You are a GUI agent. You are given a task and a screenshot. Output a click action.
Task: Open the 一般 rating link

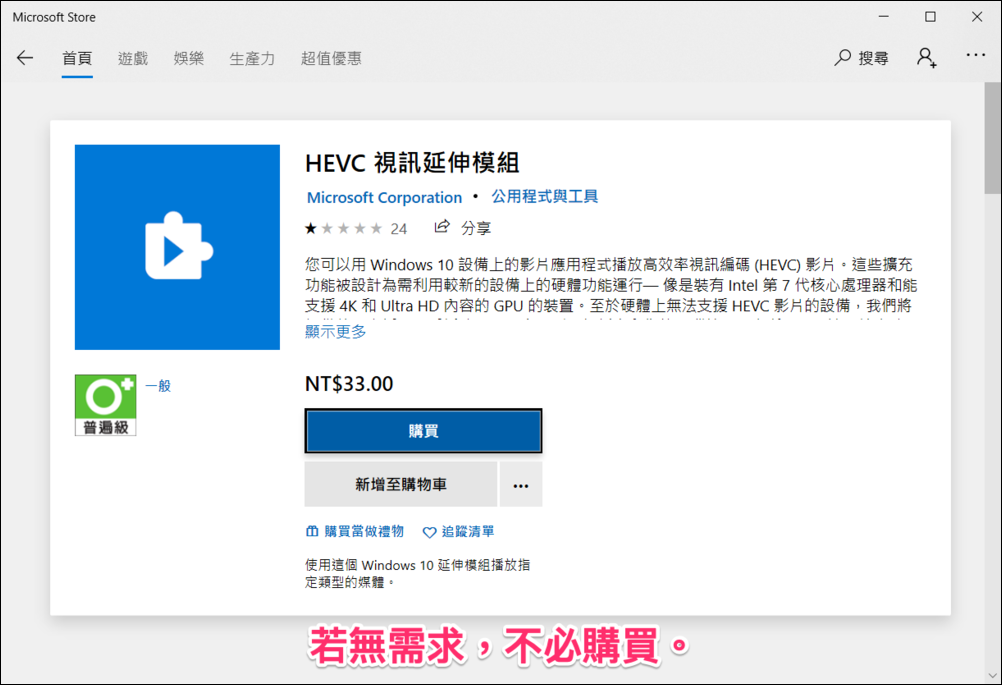point(158,385)
